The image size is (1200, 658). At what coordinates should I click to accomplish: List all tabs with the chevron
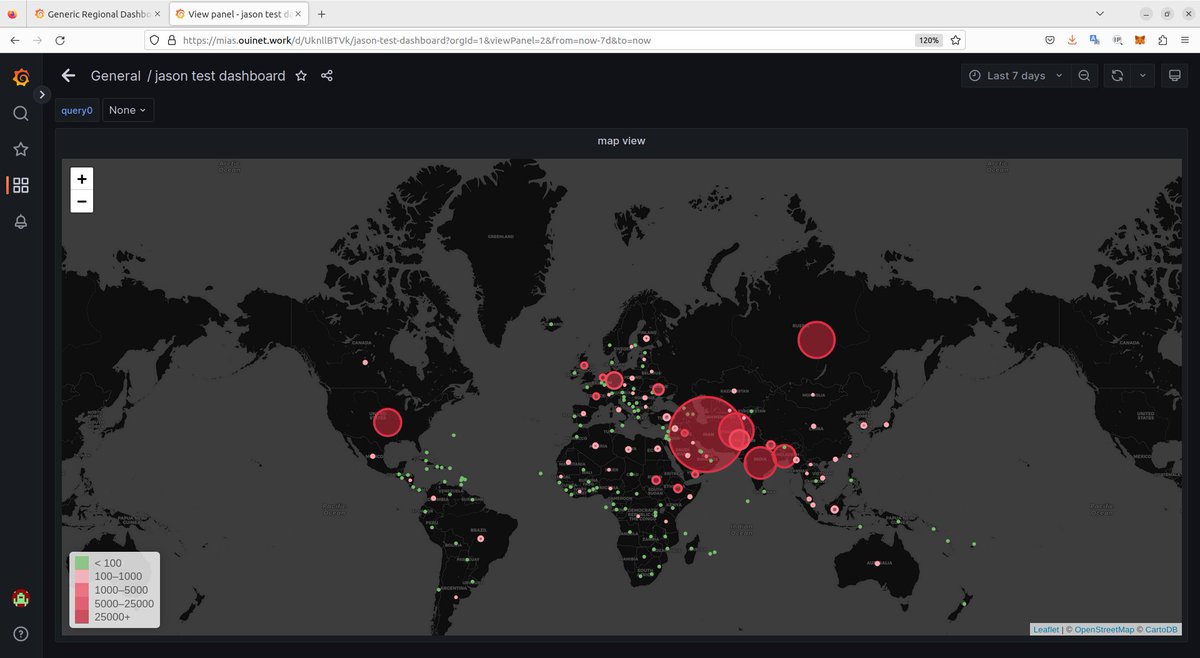[x=1100, y=14]
